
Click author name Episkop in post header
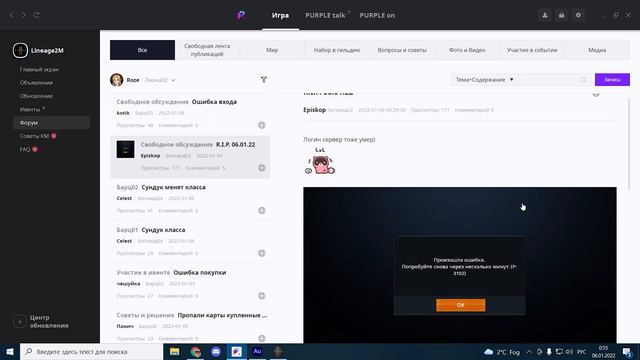pyautogui.click(x=314, y=110)
